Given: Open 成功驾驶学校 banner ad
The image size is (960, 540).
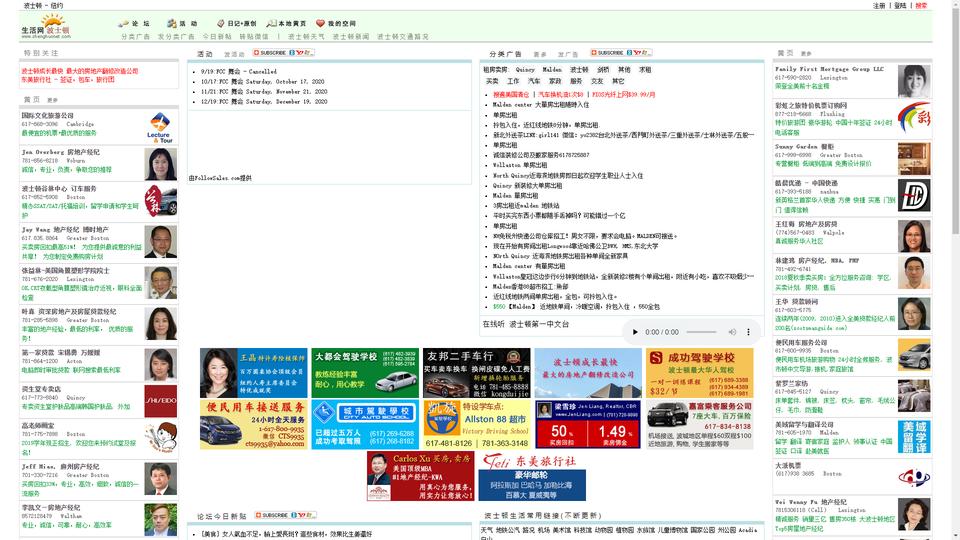Looking at the screenshot, I should (x=700, y=373).
